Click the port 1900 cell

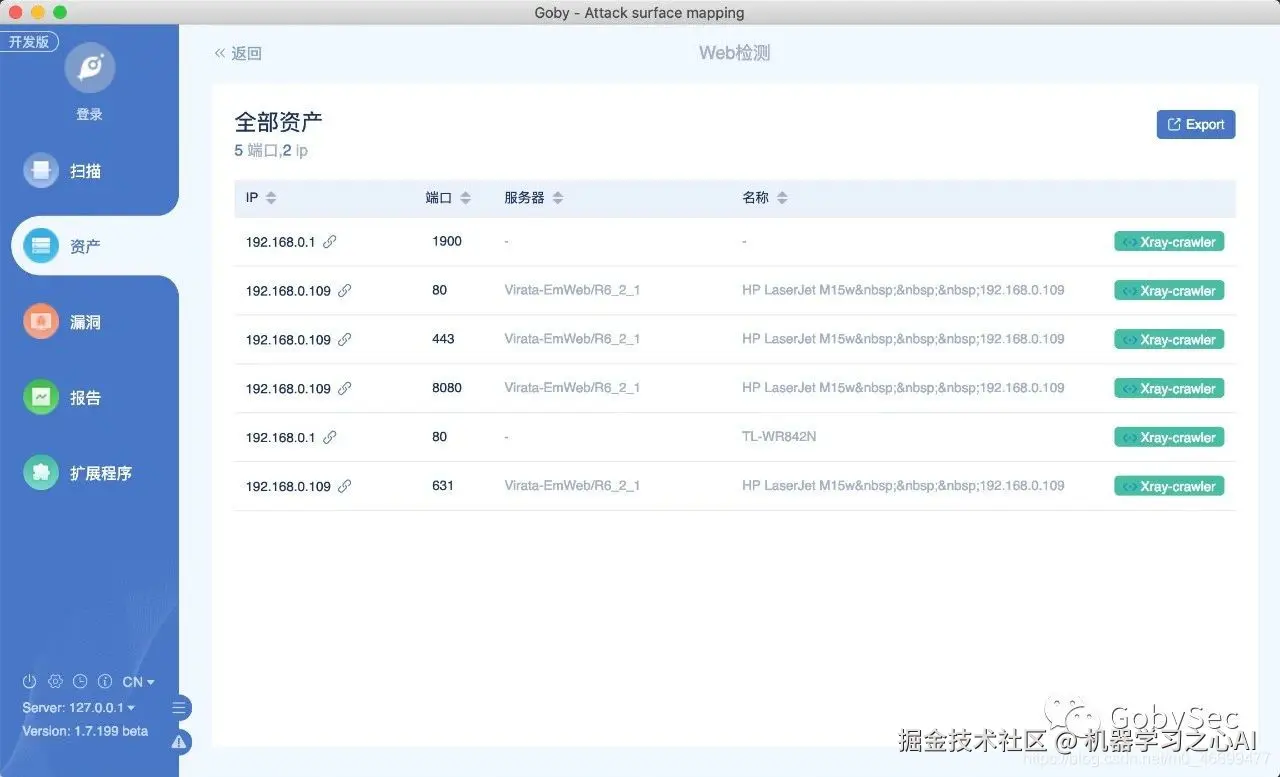(447, 241)
